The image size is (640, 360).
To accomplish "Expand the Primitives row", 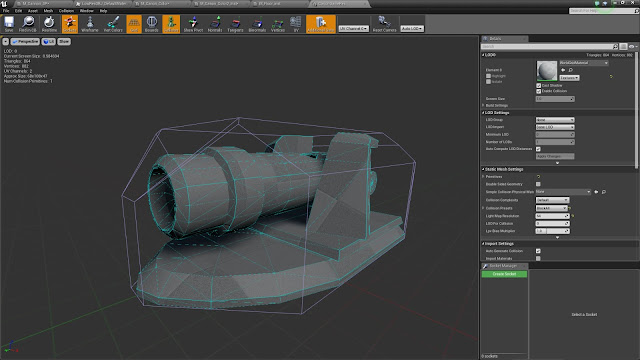I will [484, 177].
